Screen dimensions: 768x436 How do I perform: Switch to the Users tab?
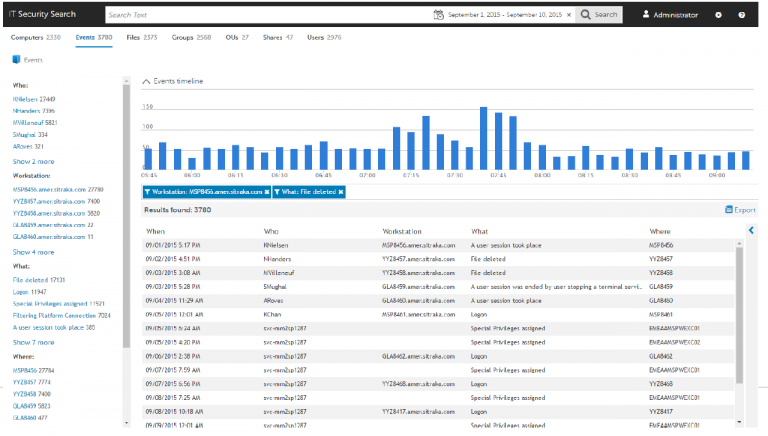pyautogui.click(x=324, y=37)
